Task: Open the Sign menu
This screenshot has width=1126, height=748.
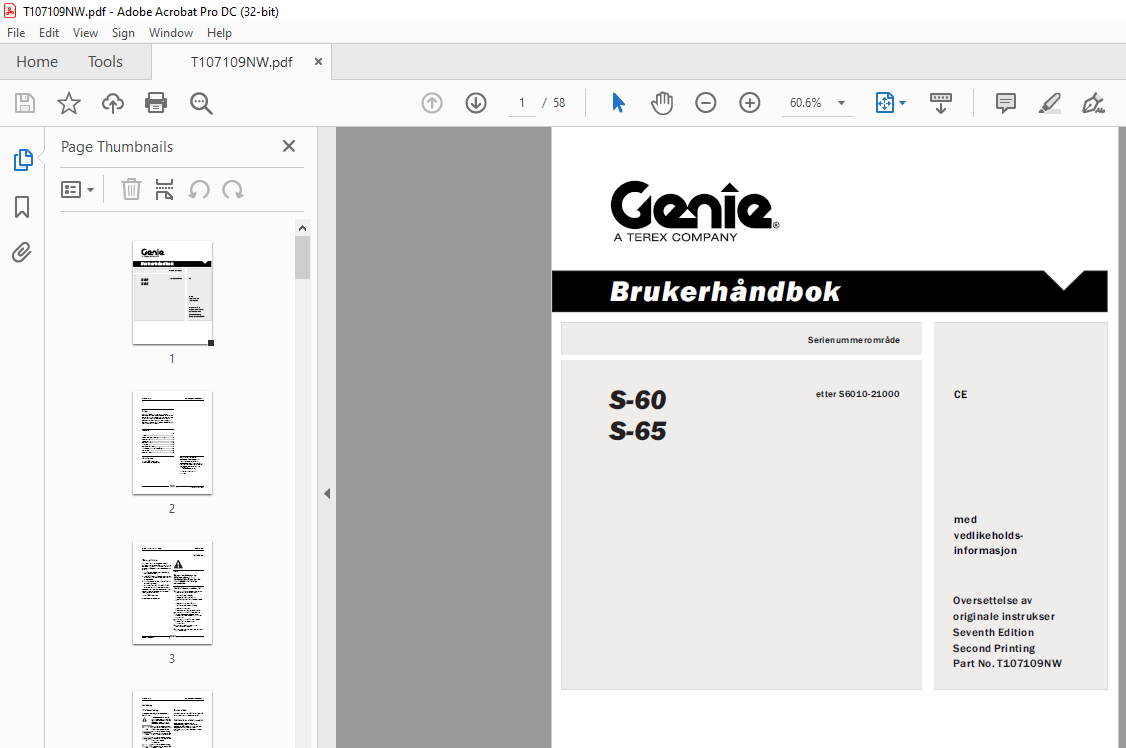Action: (123, 33)
